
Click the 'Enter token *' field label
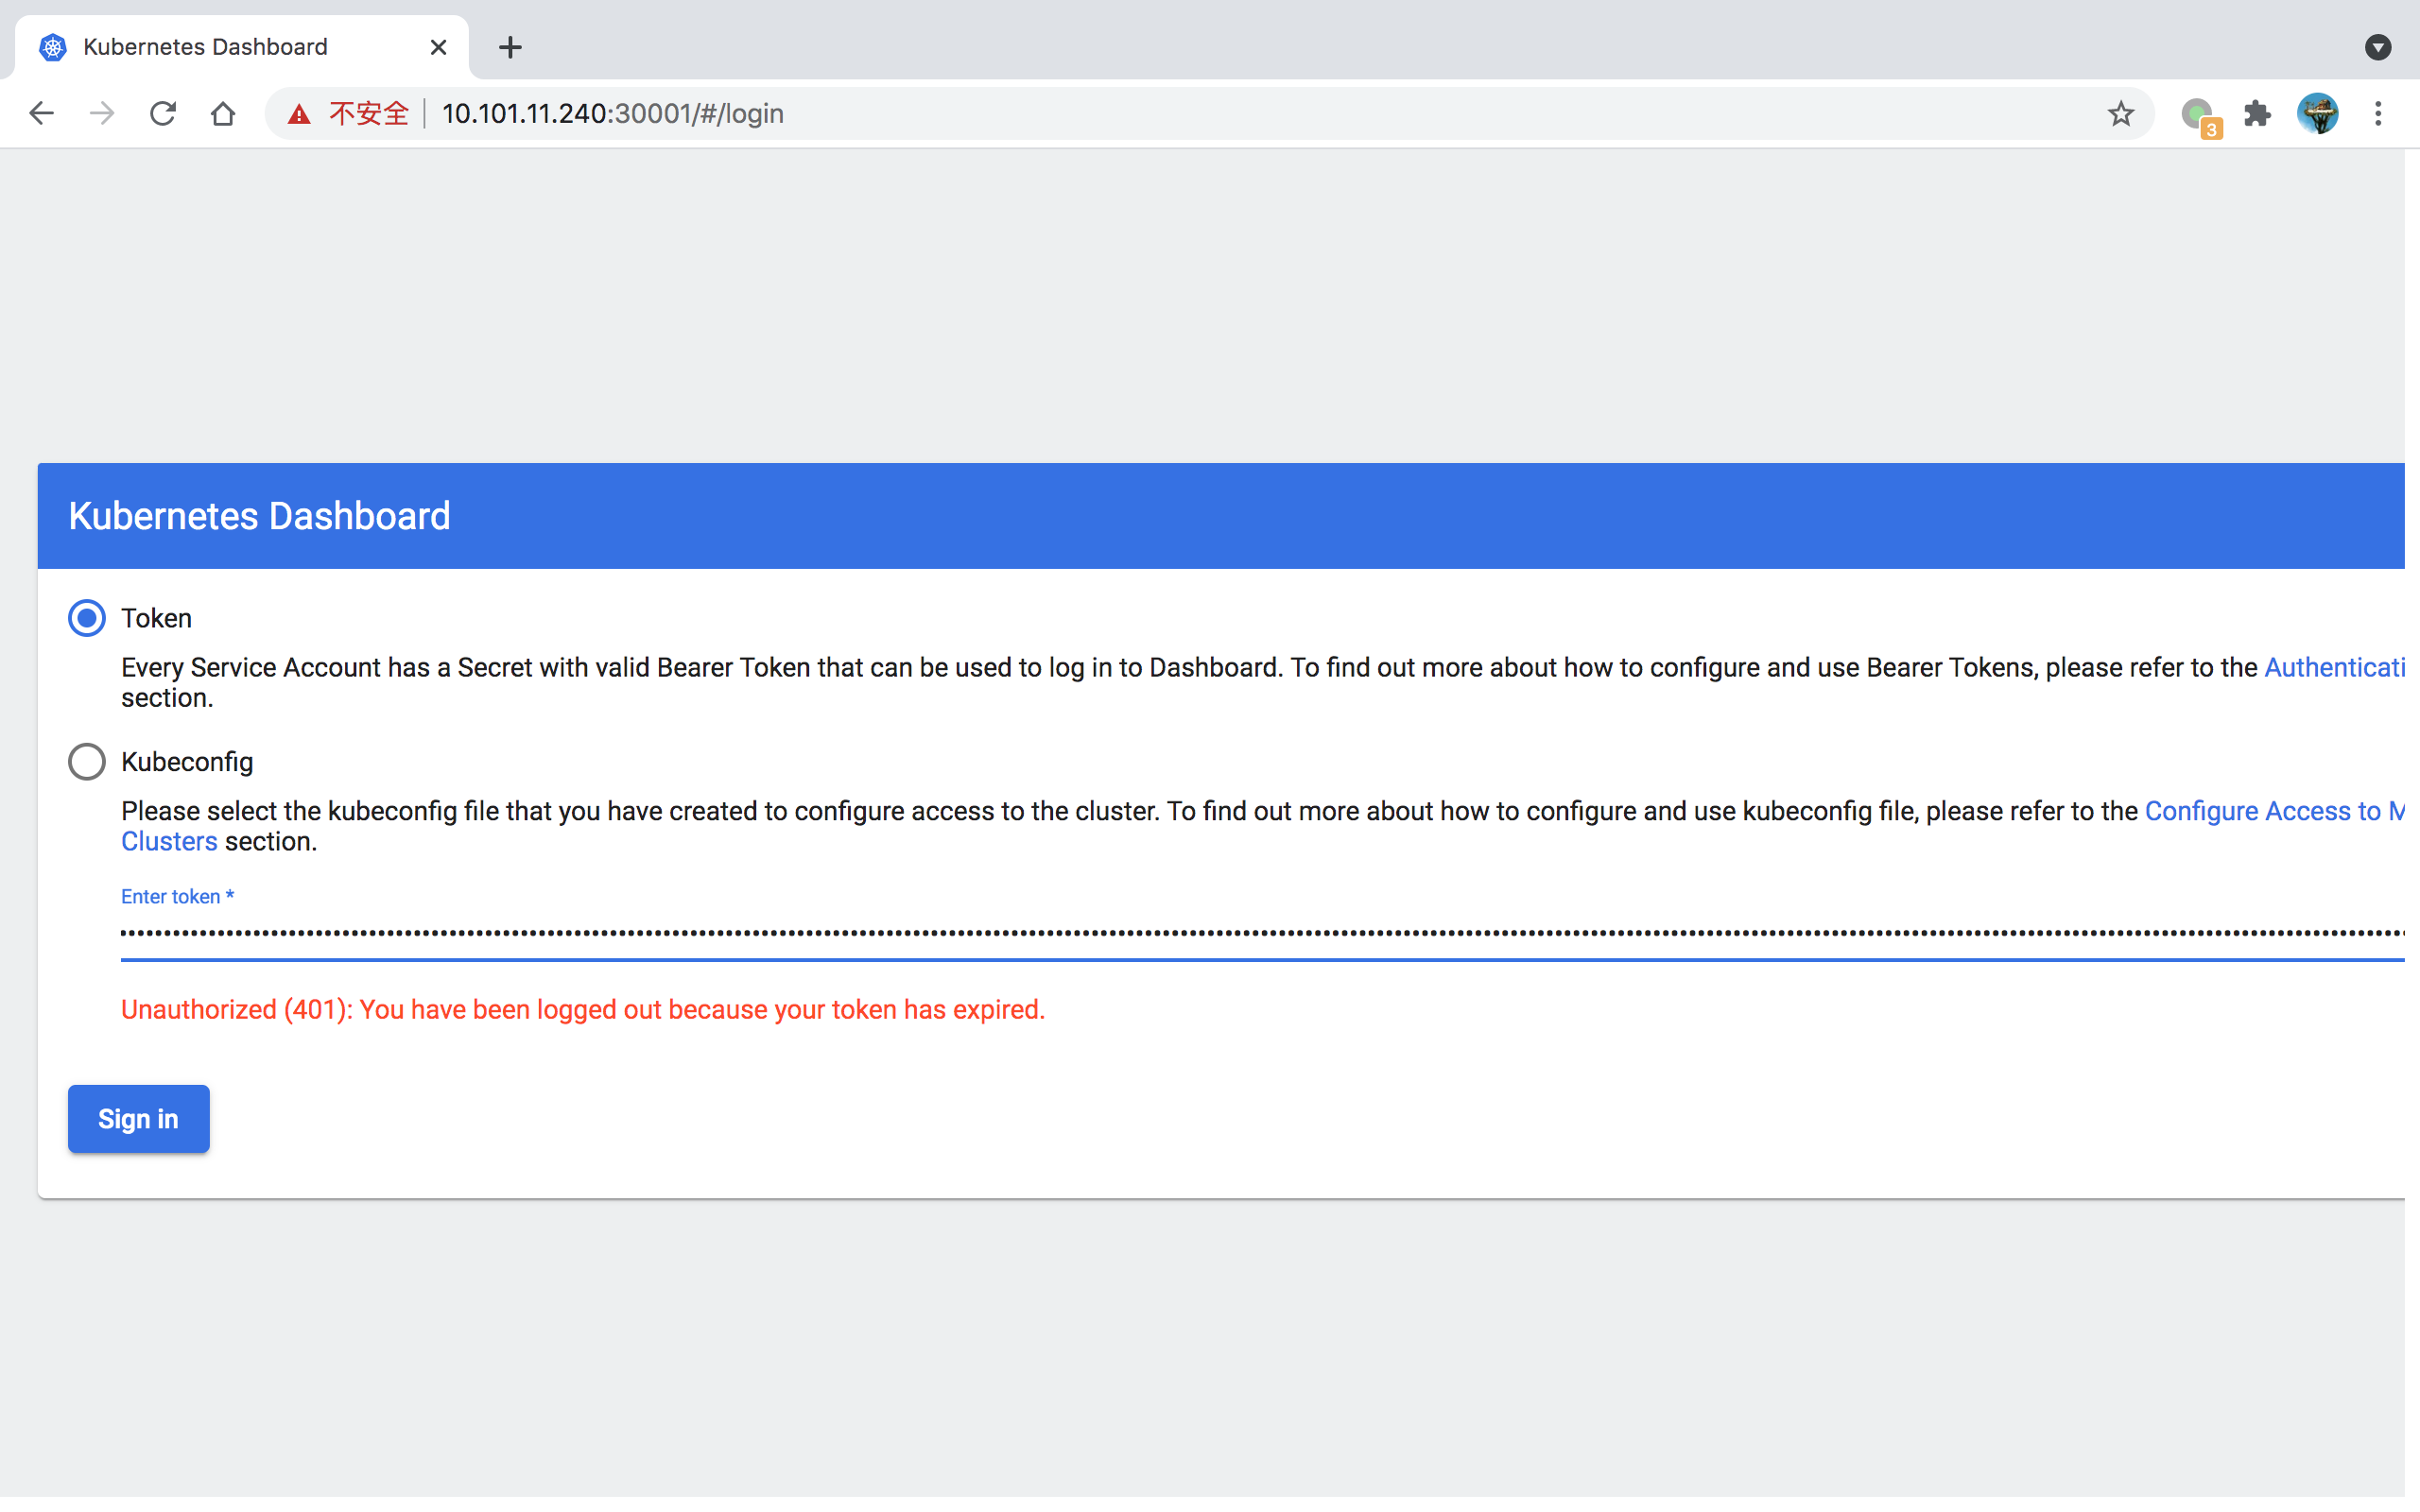coord(178,897)
